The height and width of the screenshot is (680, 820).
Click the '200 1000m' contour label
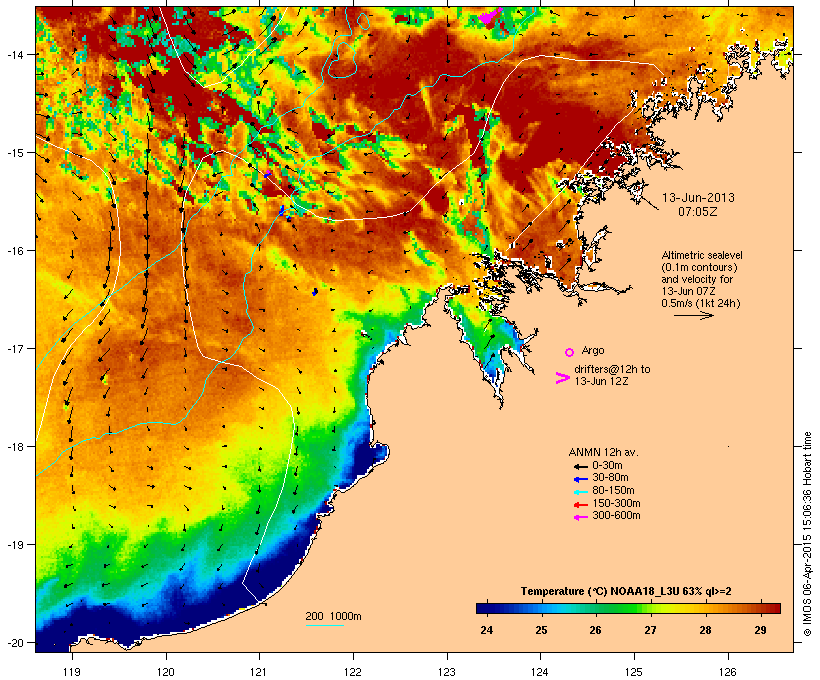tap(333, 616)
